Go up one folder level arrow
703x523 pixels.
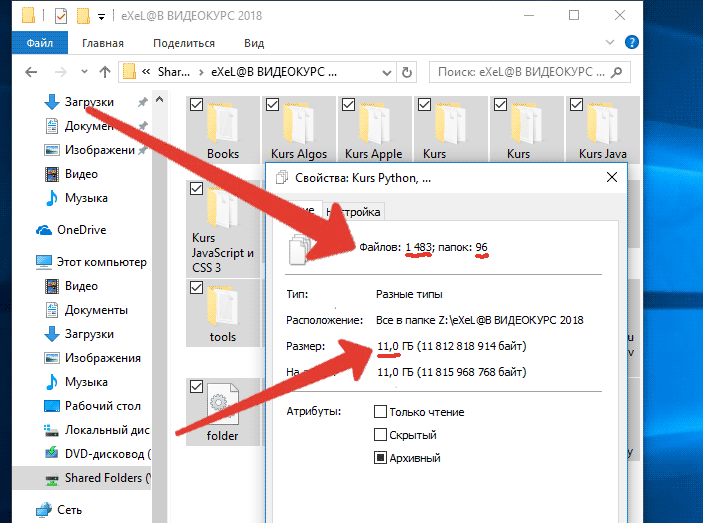105,72
